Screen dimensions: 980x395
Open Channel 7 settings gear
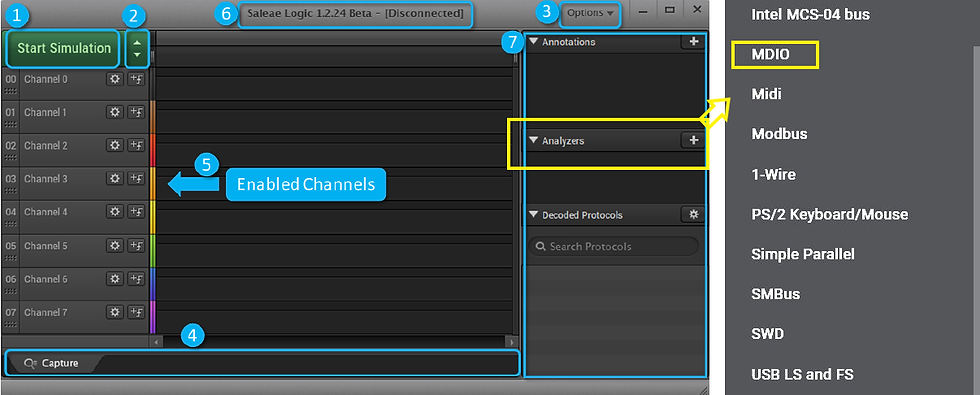(114, 311)
